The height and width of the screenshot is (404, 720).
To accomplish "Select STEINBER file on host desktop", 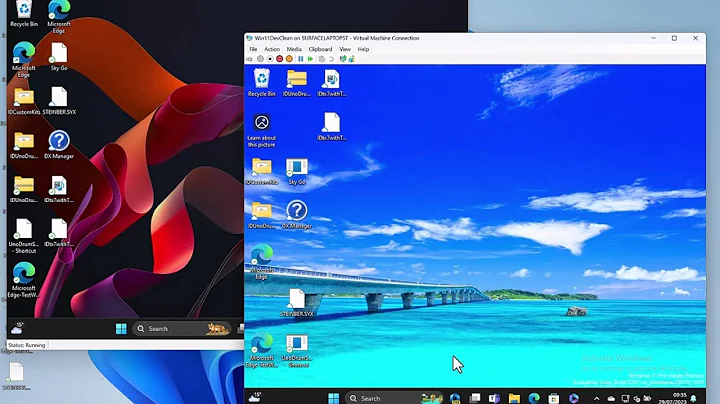I will [x=16, y=376].
